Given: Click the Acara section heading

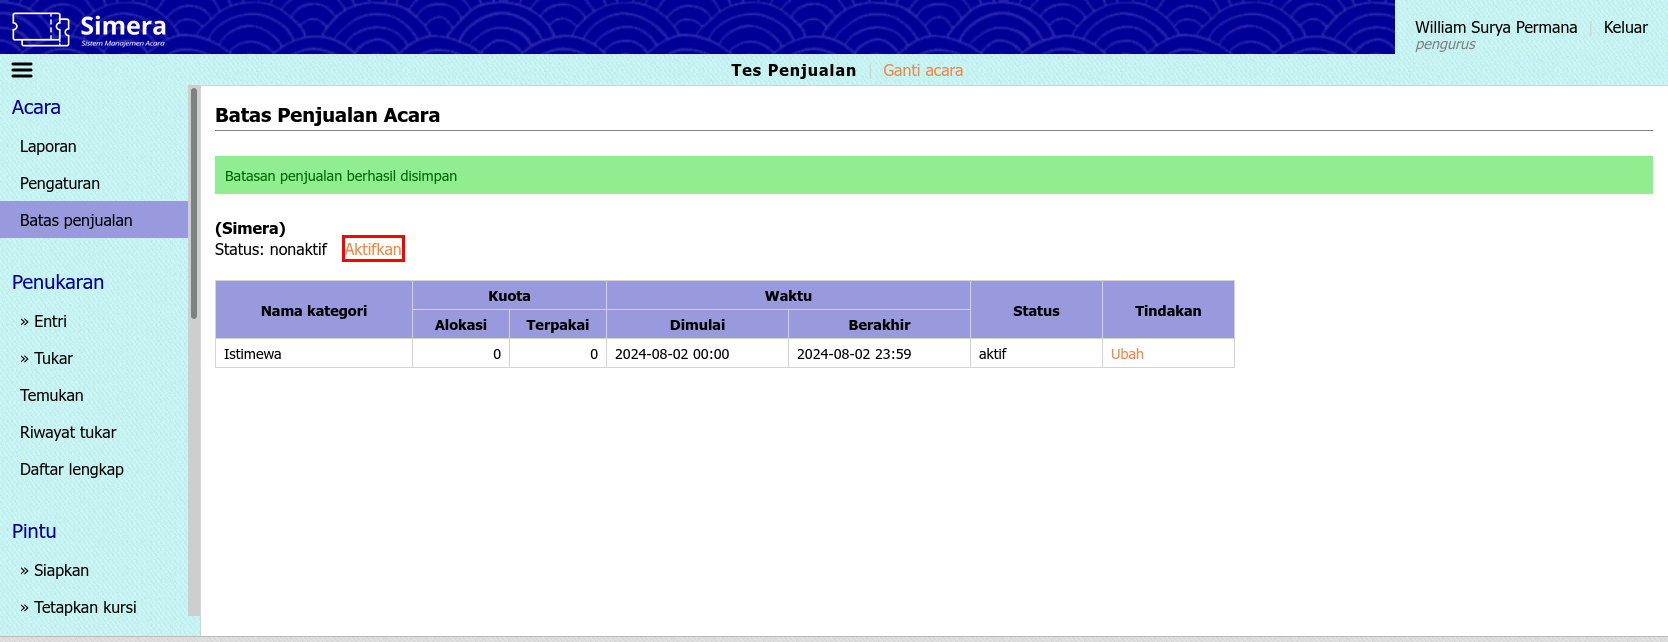Looking at the screenshot, I should point(36,107).
